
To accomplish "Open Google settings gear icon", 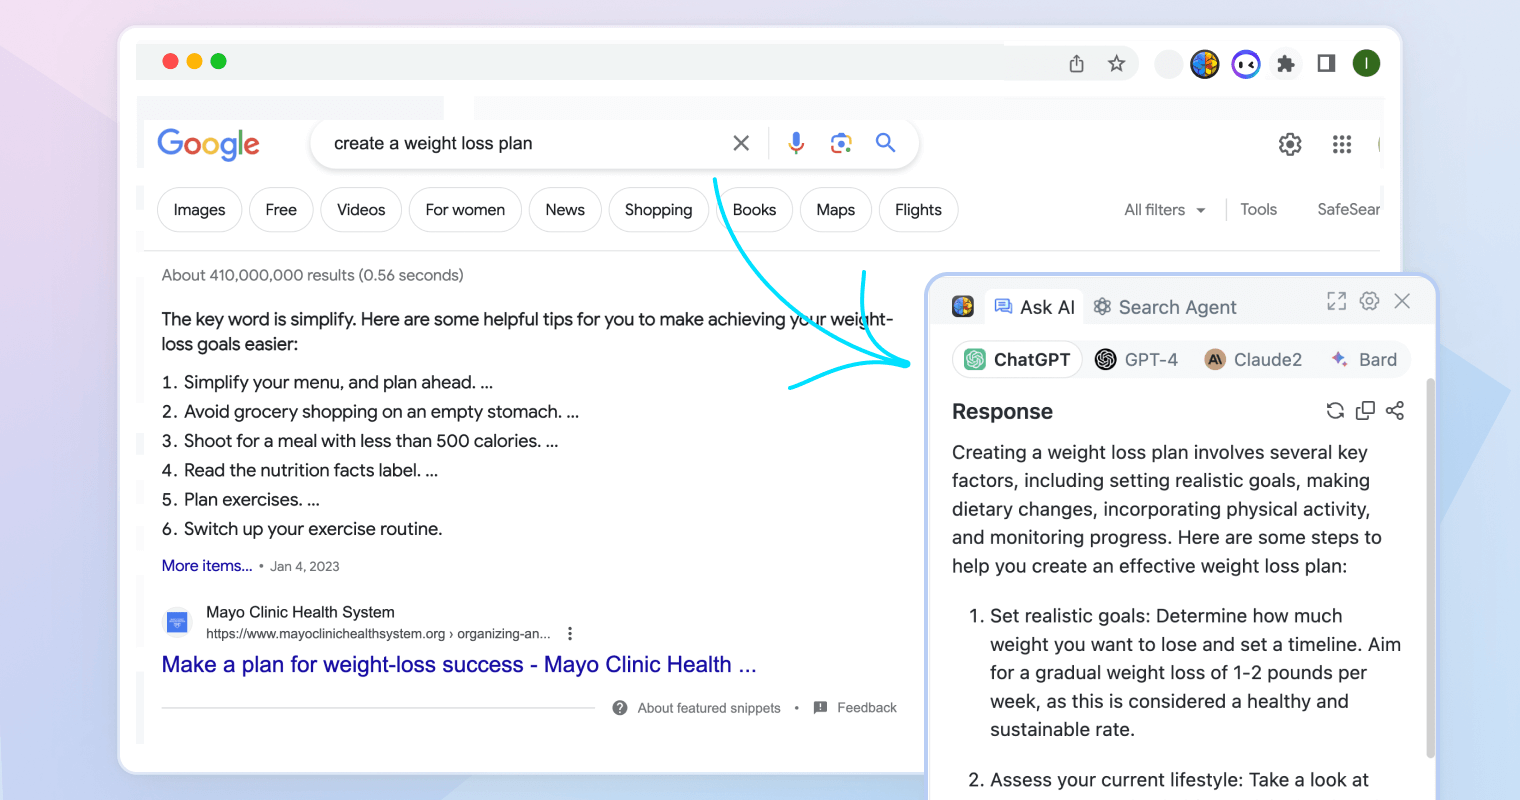I will [x=1290, y=144].
